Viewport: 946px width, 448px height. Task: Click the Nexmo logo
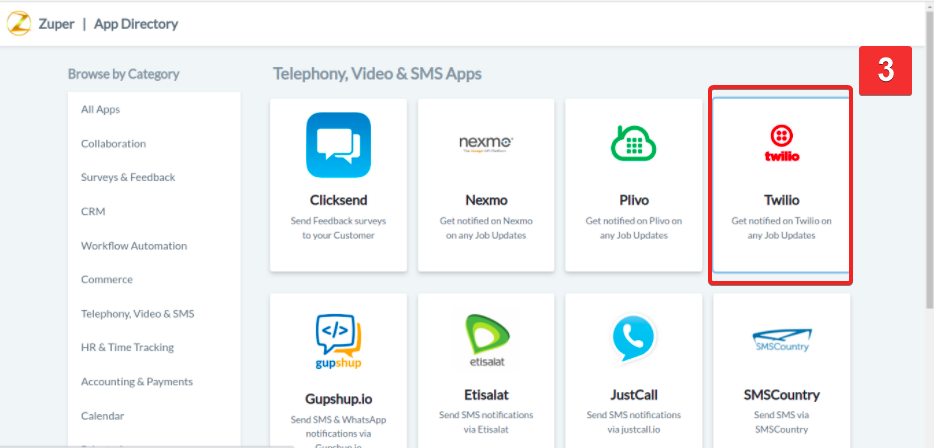coord(486,143)
